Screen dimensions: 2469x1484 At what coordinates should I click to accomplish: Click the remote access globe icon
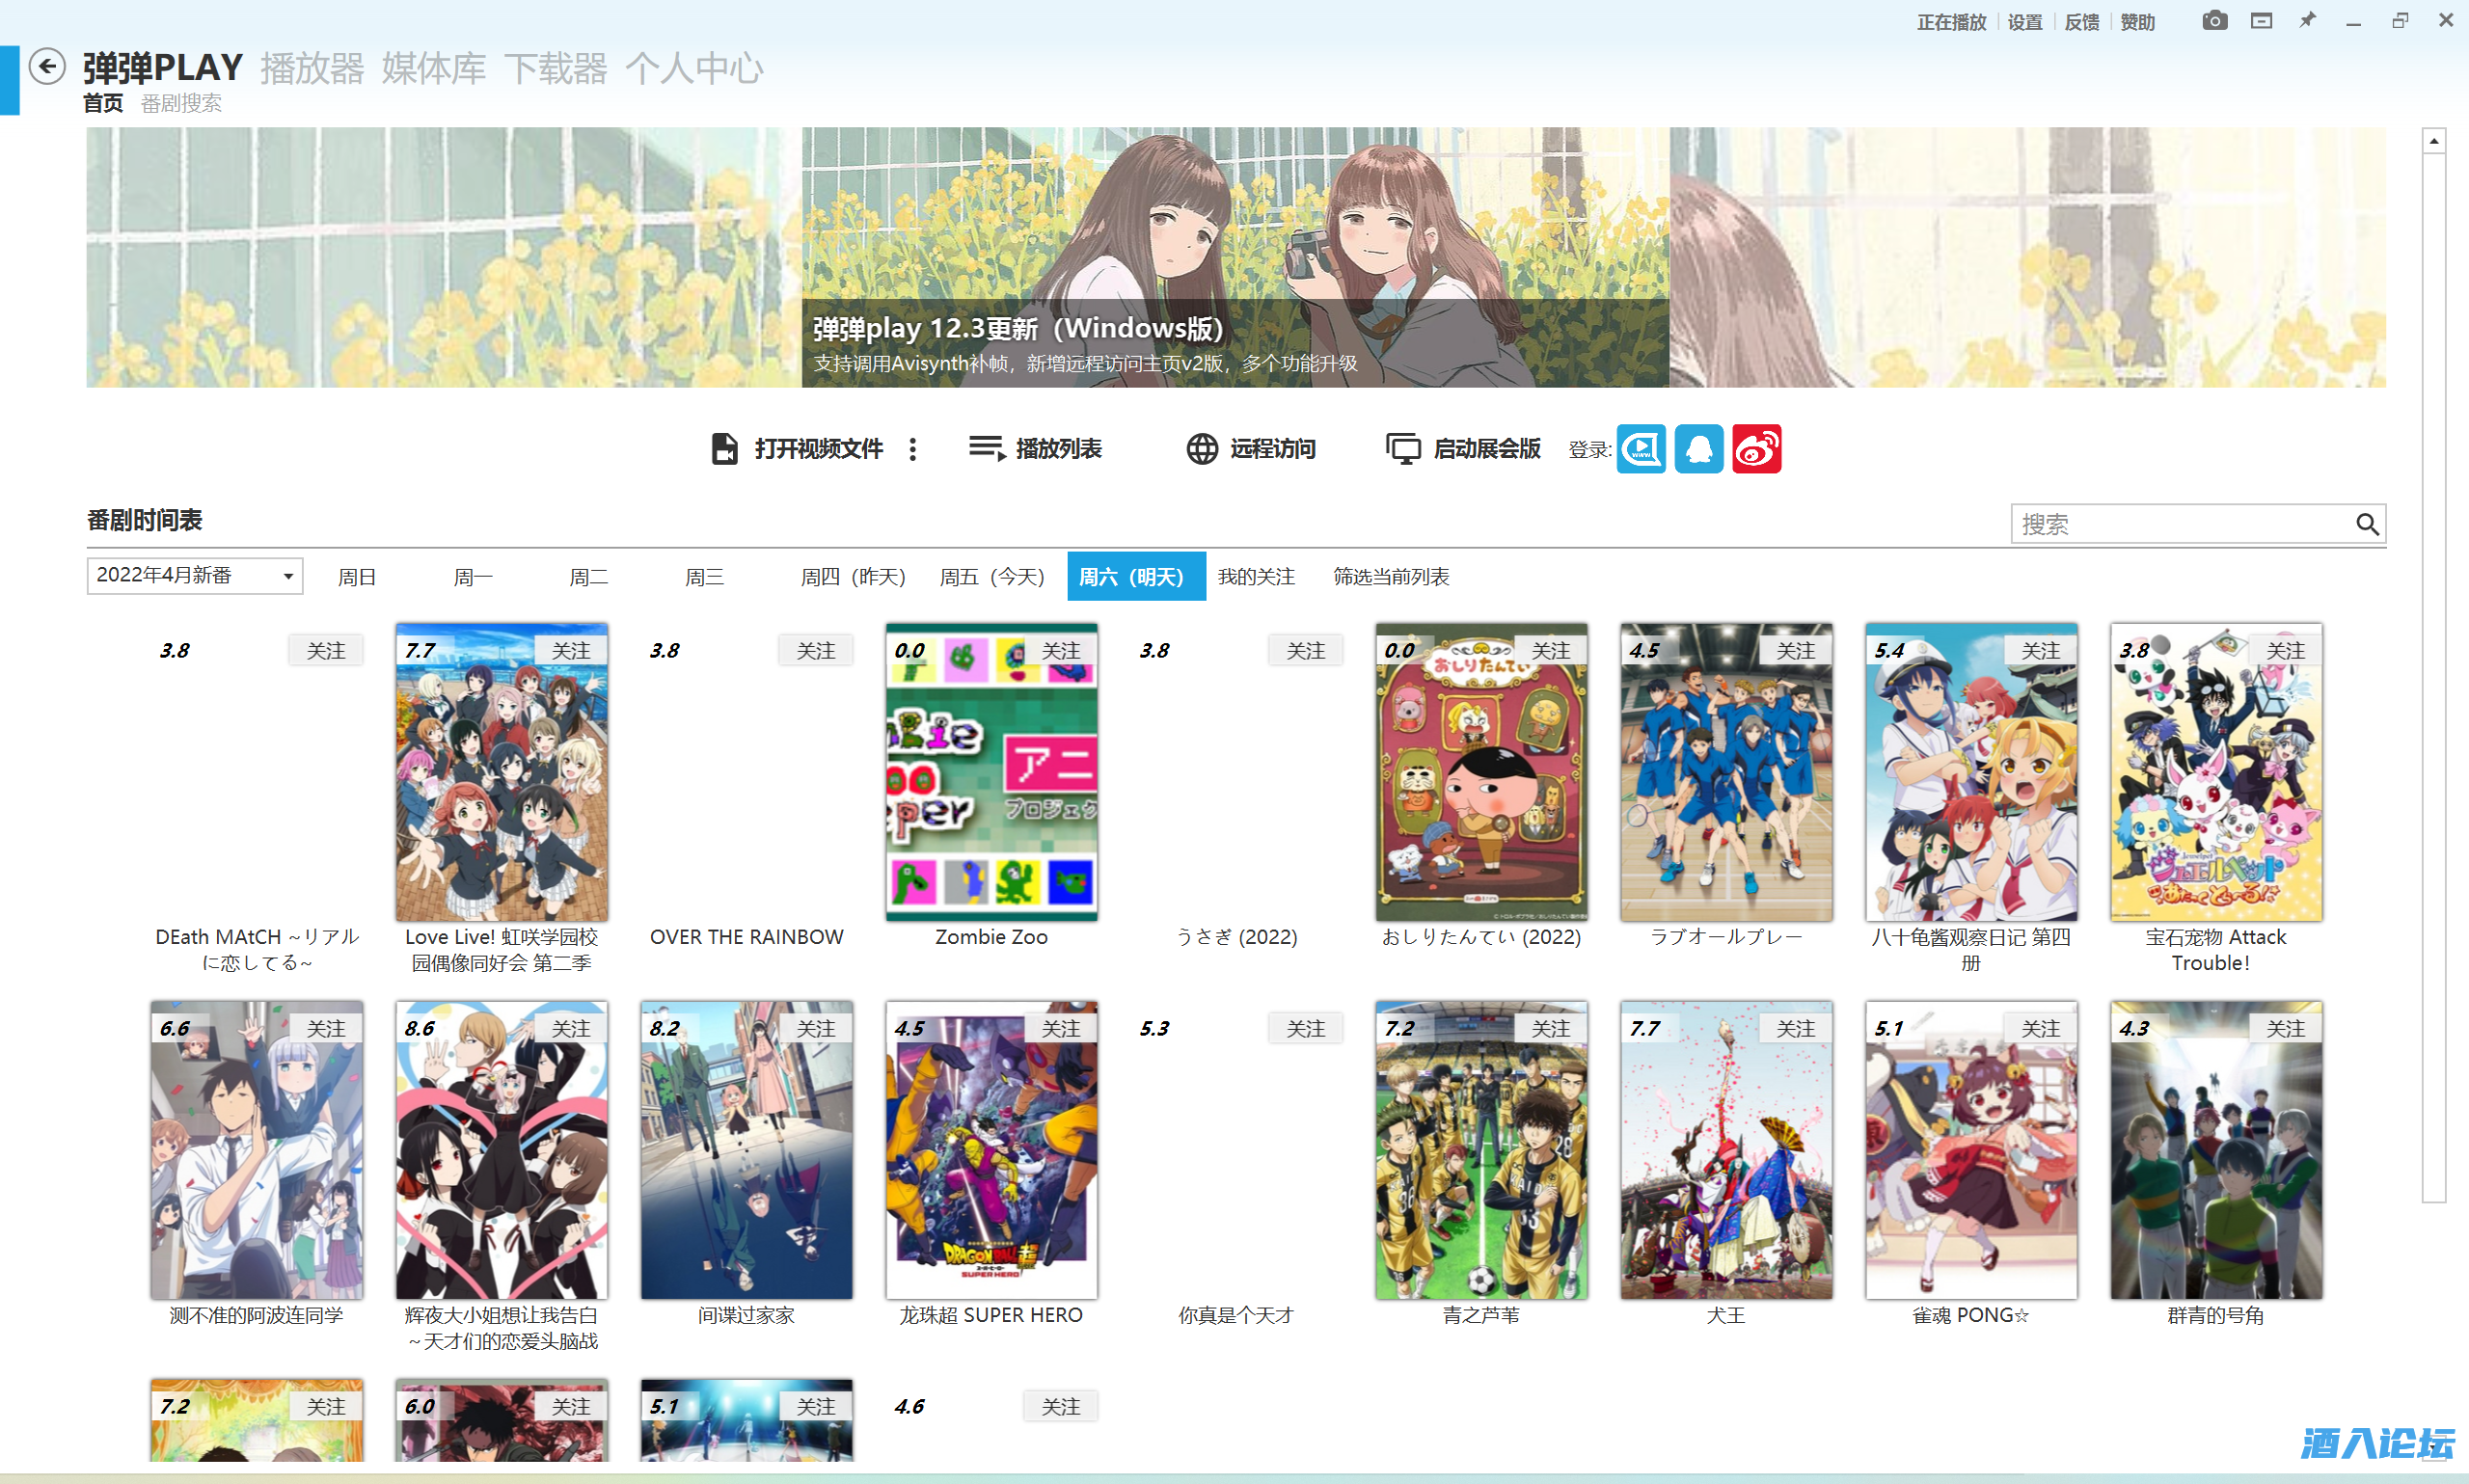pyautogui.click(x=1202, y=449)
